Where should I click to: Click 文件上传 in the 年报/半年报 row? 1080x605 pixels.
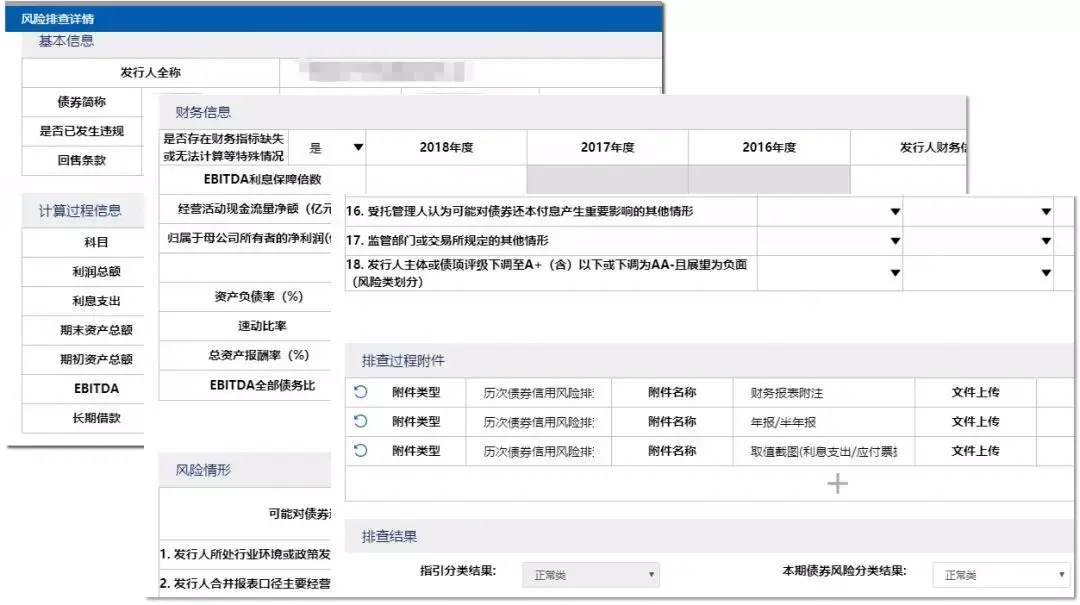(x=975, y=421)
